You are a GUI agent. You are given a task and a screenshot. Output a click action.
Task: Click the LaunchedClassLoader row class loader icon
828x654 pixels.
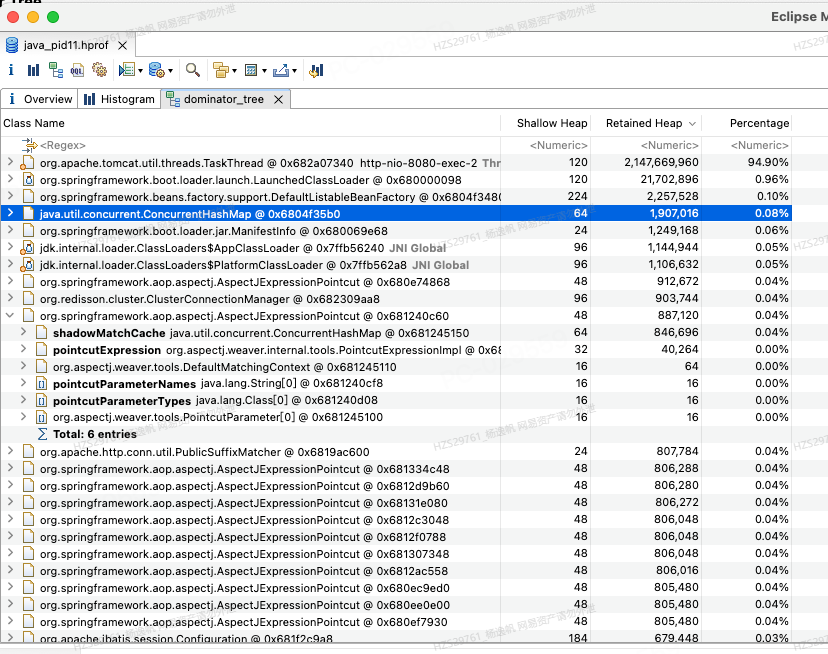click(29, 180)
